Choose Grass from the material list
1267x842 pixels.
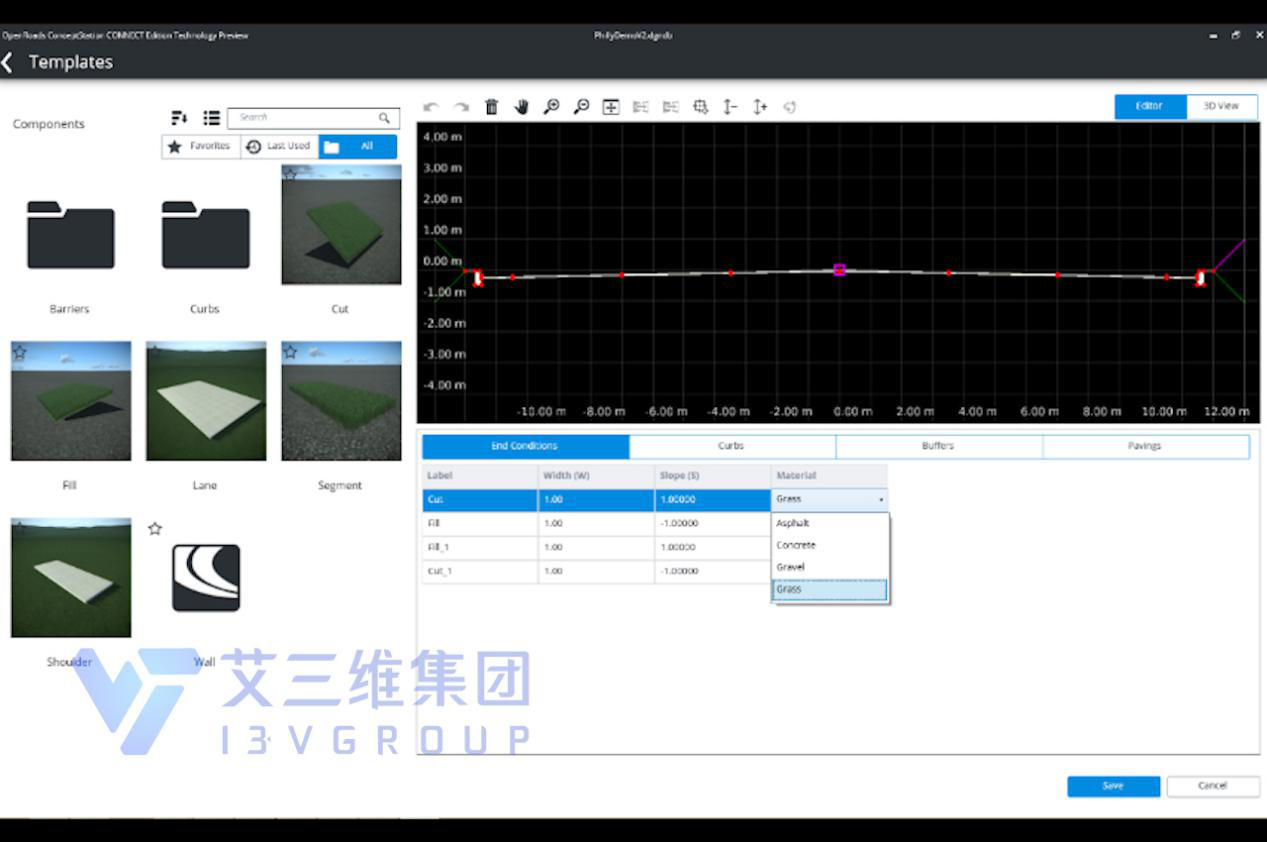coord(829,590)
